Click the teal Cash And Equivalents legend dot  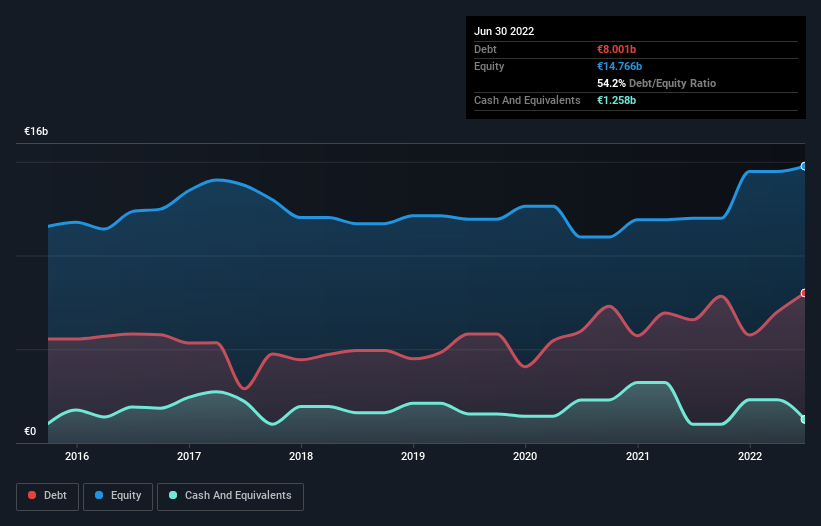(173, 495)
